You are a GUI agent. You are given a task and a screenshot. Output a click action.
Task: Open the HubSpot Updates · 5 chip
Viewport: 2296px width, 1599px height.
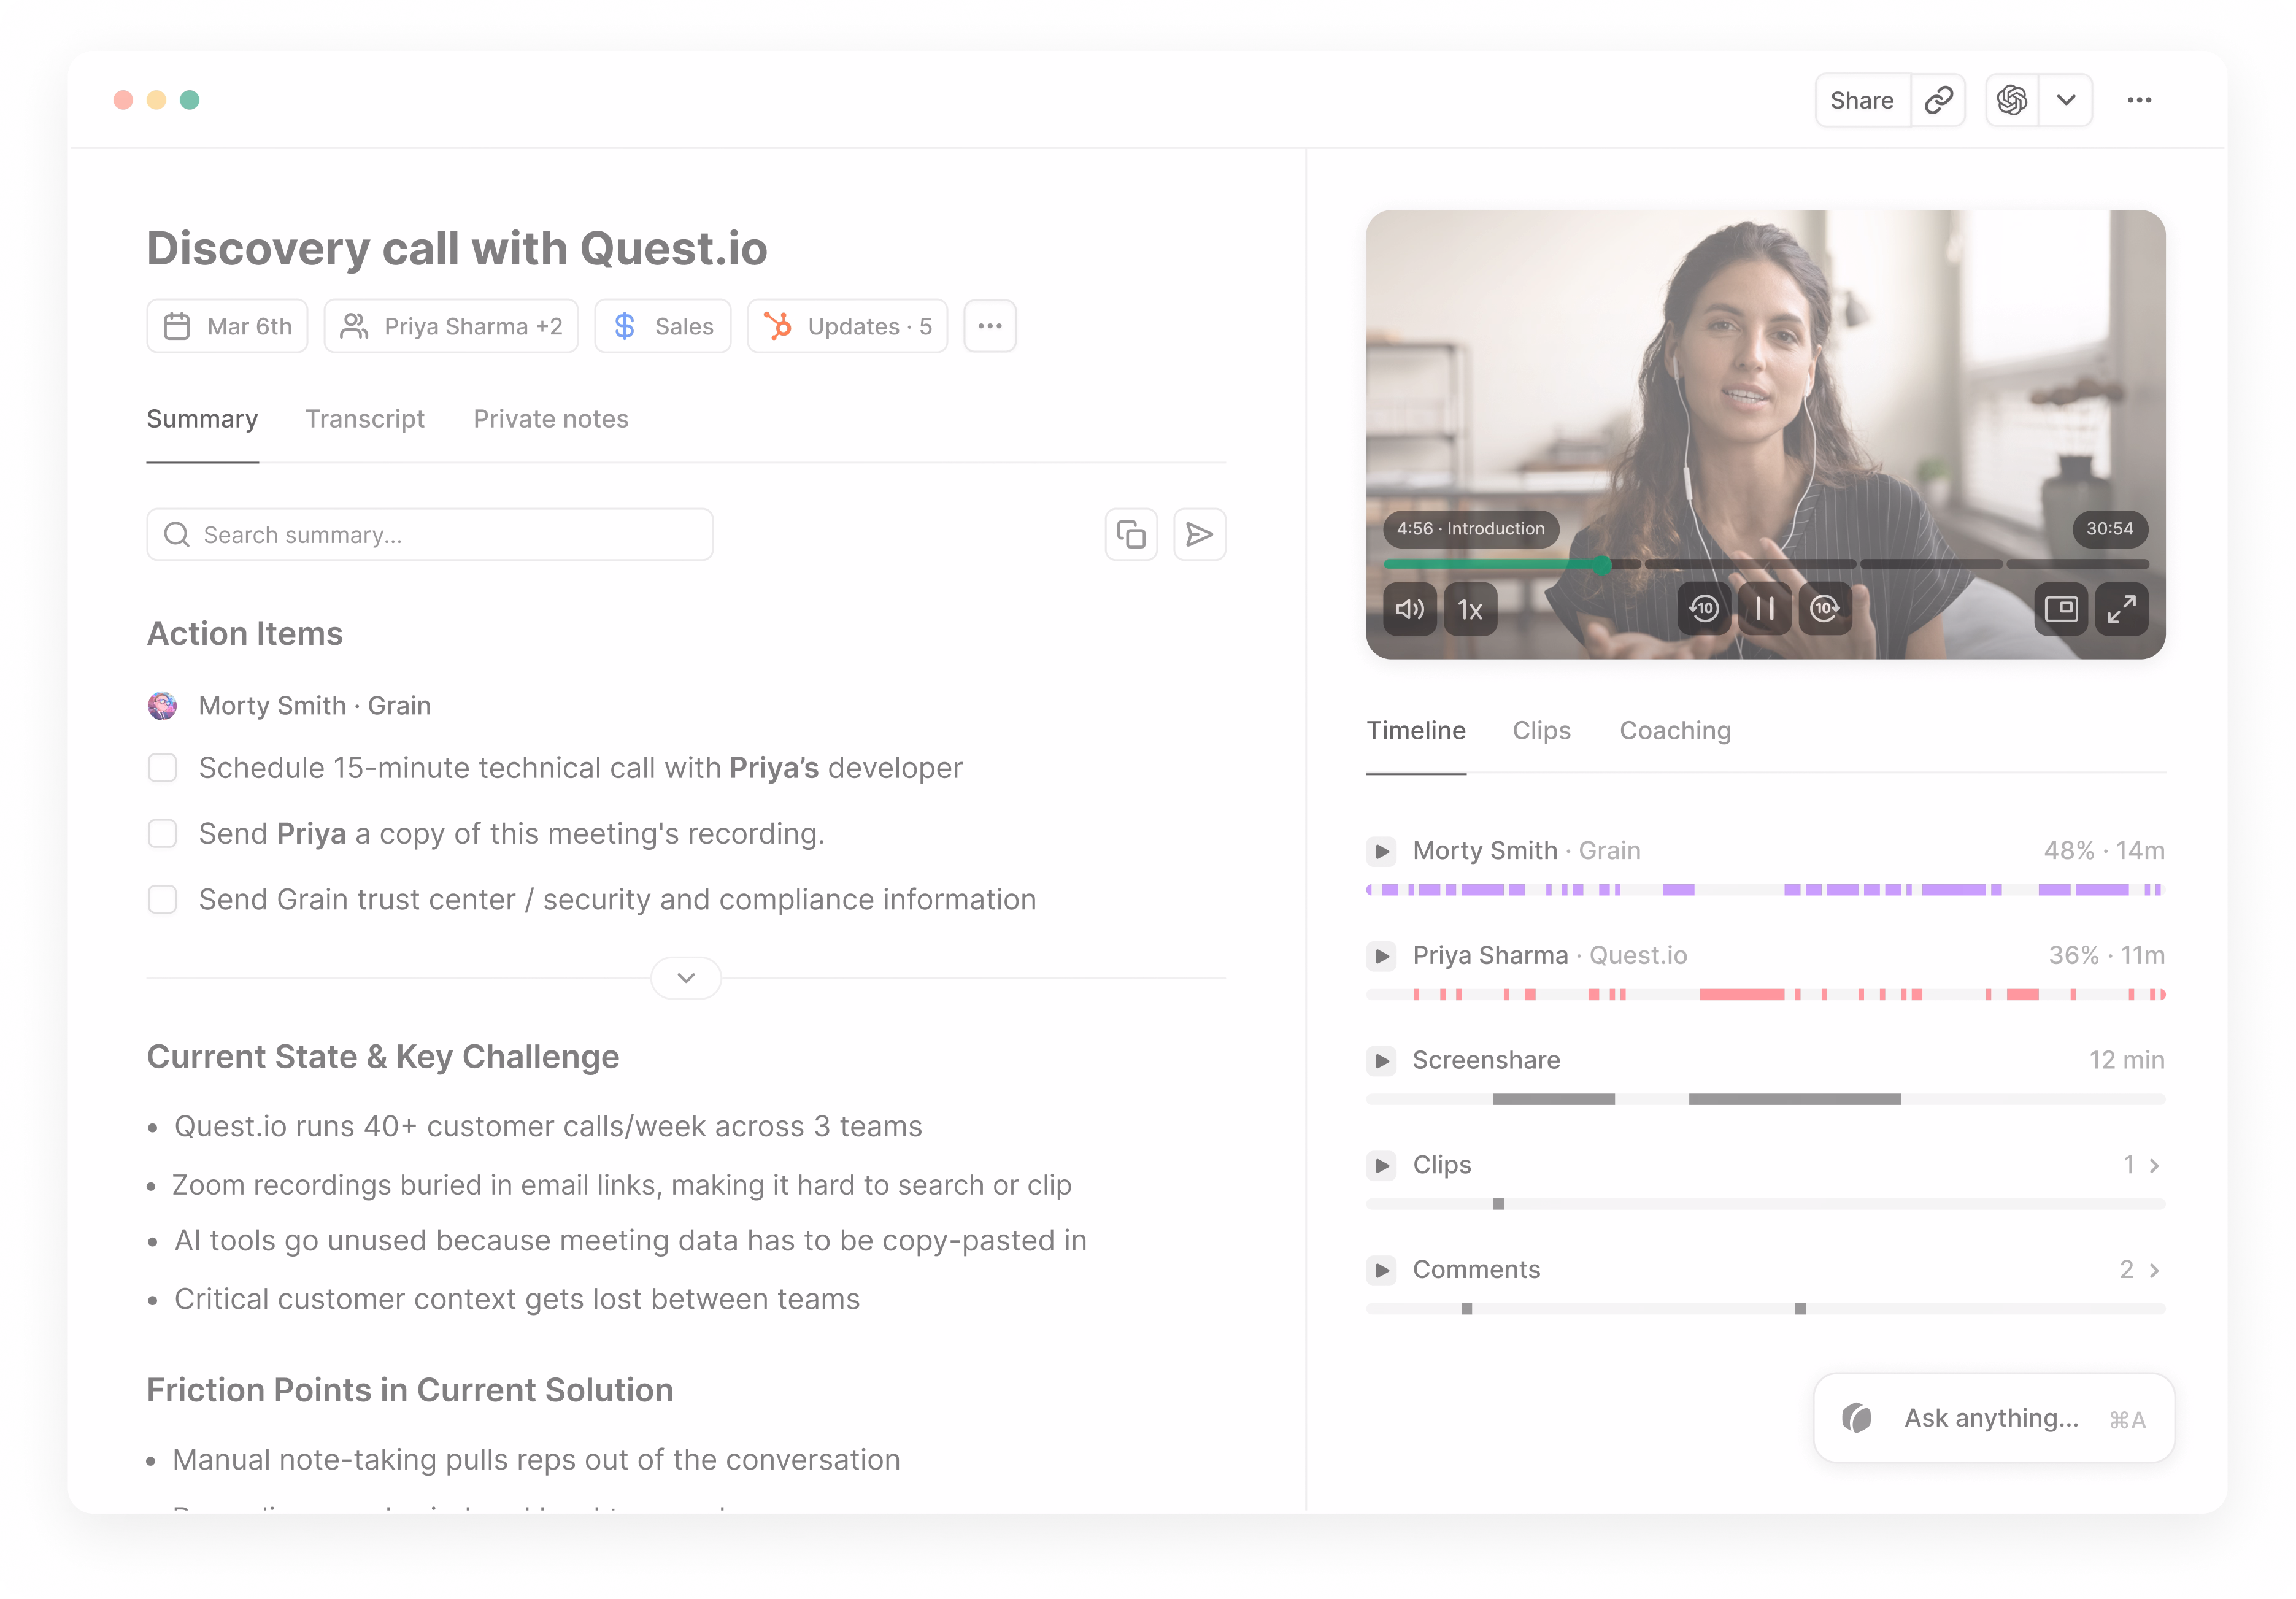coord(847,327)
